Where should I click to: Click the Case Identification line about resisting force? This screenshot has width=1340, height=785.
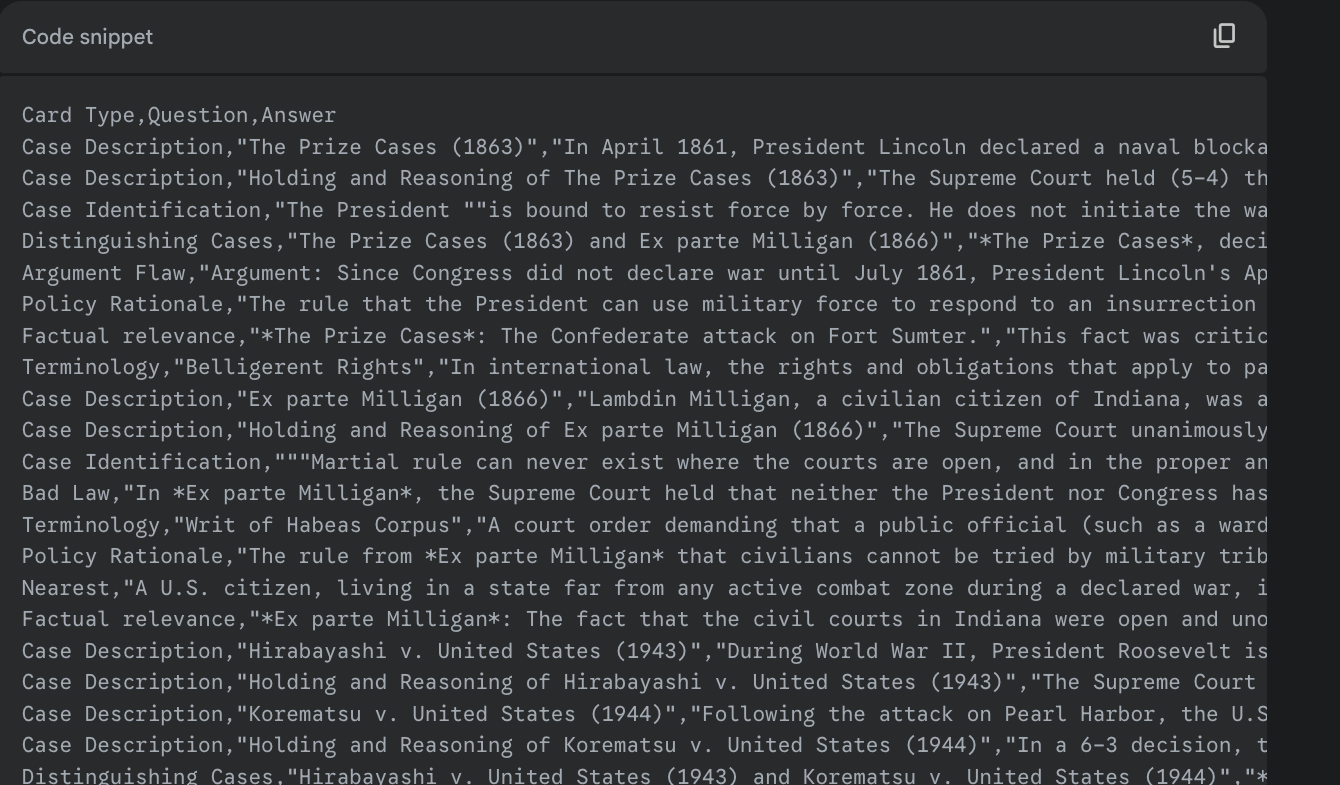coord(645,210)
